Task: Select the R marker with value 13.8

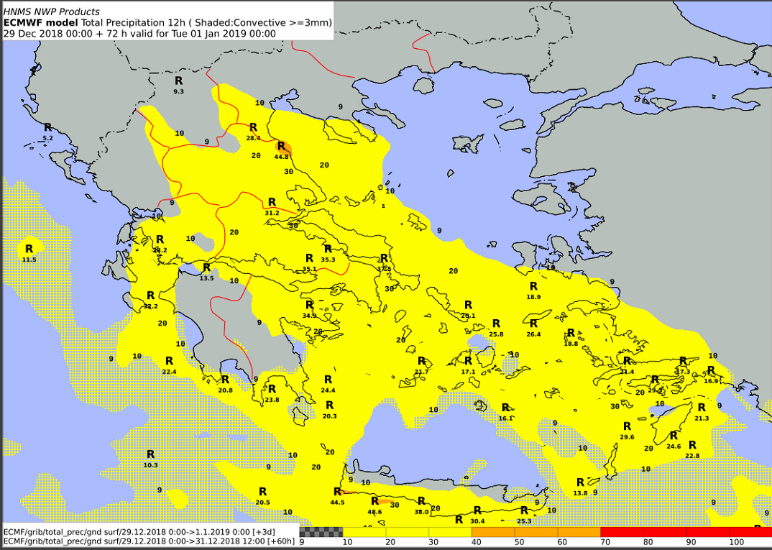Action: [580, 482]
